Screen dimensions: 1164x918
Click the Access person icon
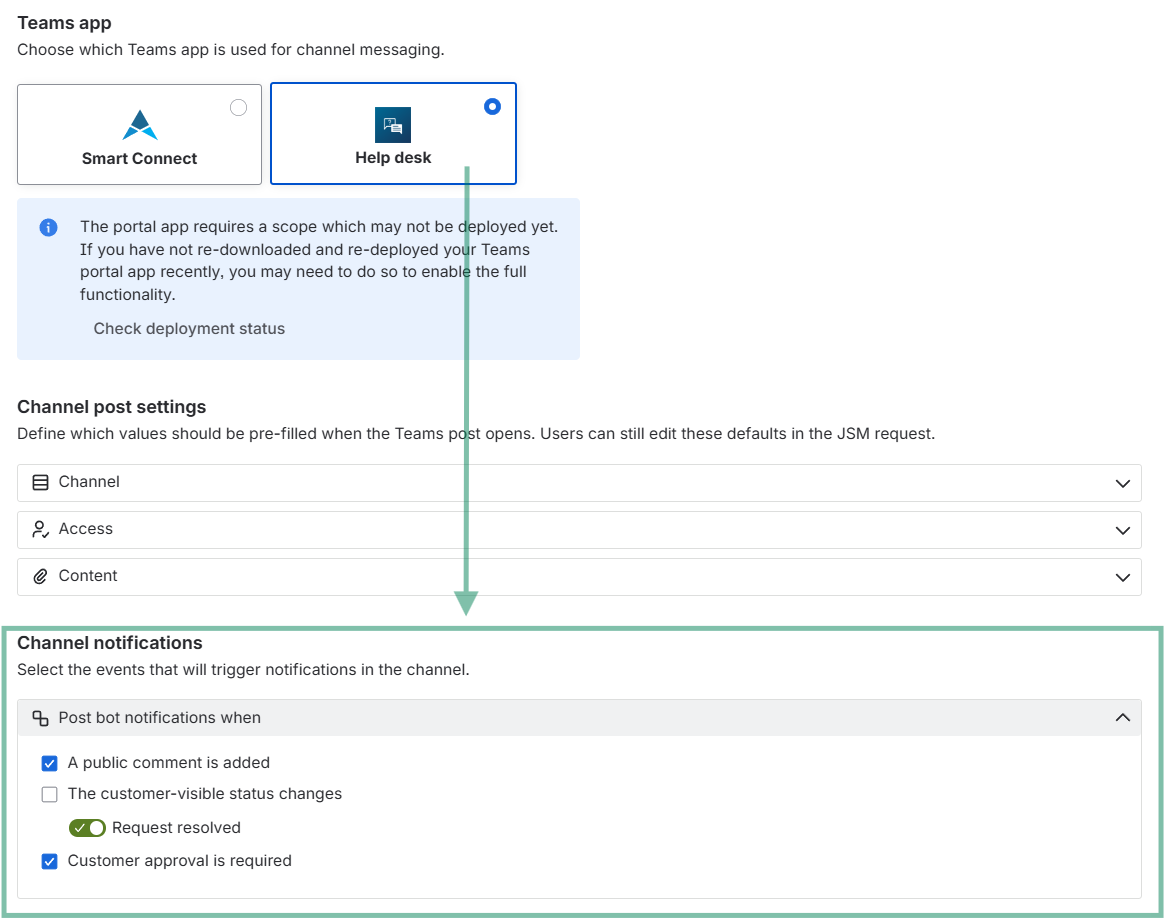coord(40,529)
